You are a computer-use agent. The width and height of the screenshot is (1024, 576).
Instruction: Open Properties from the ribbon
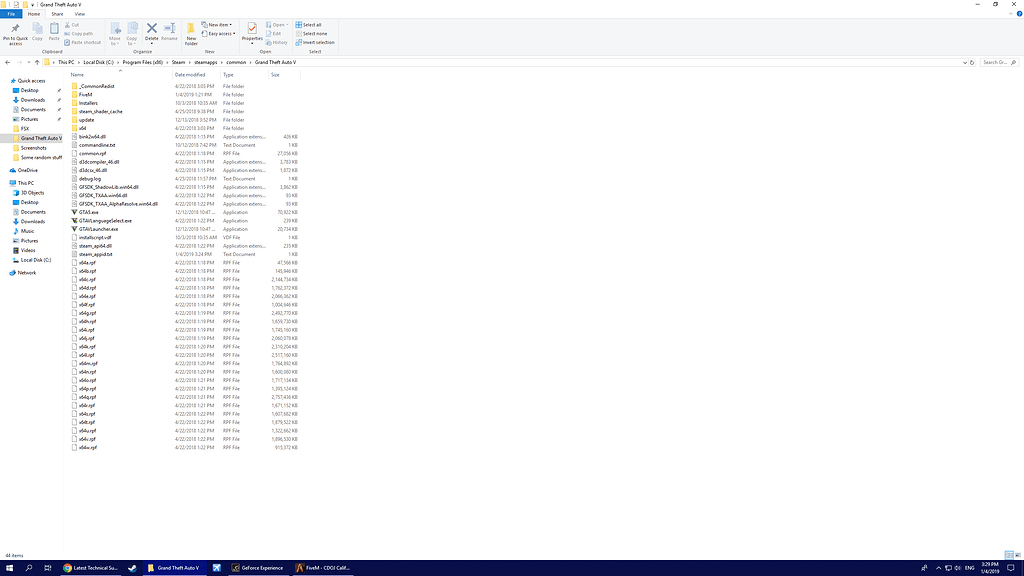252,28
